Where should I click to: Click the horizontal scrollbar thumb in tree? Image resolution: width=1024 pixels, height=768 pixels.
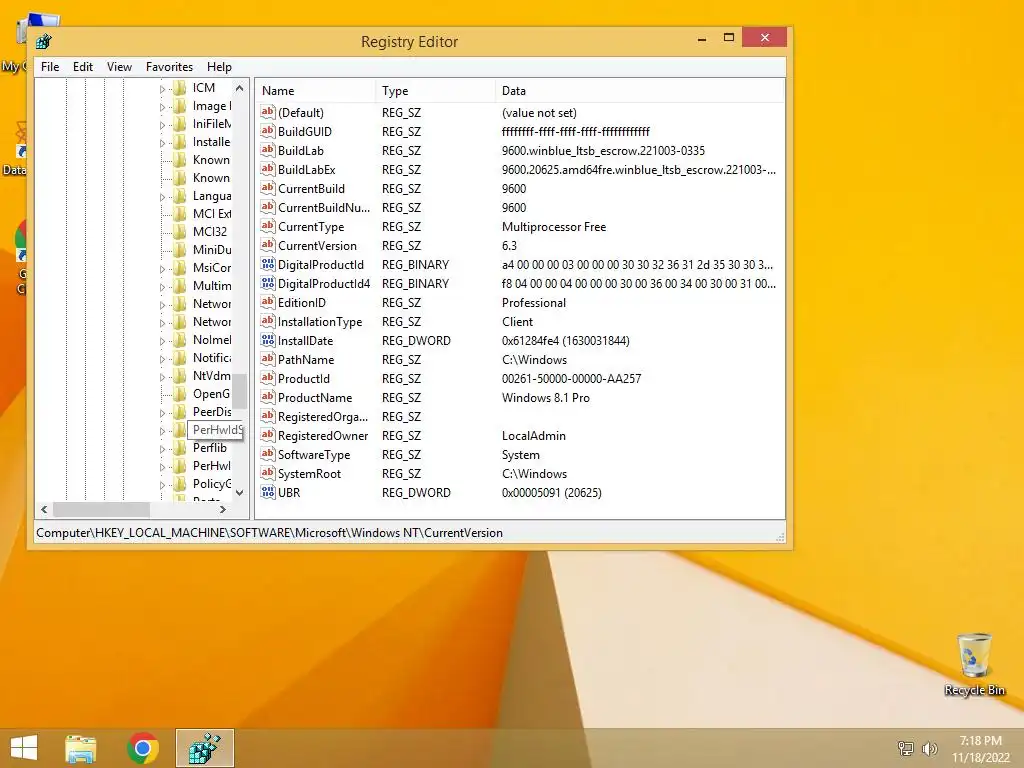101,509
